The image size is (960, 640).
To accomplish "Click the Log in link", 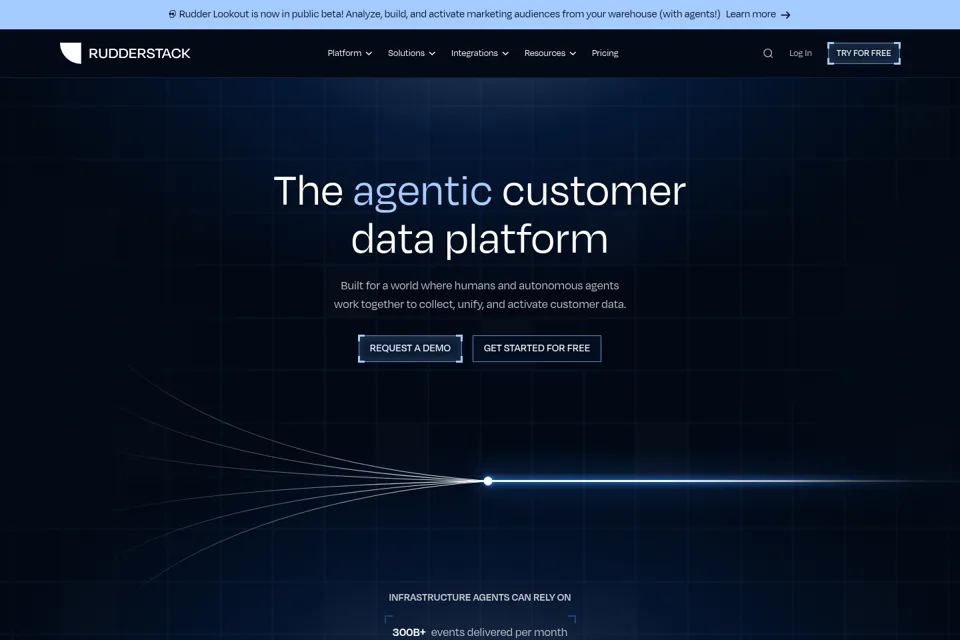I will [x=800, y=53].
